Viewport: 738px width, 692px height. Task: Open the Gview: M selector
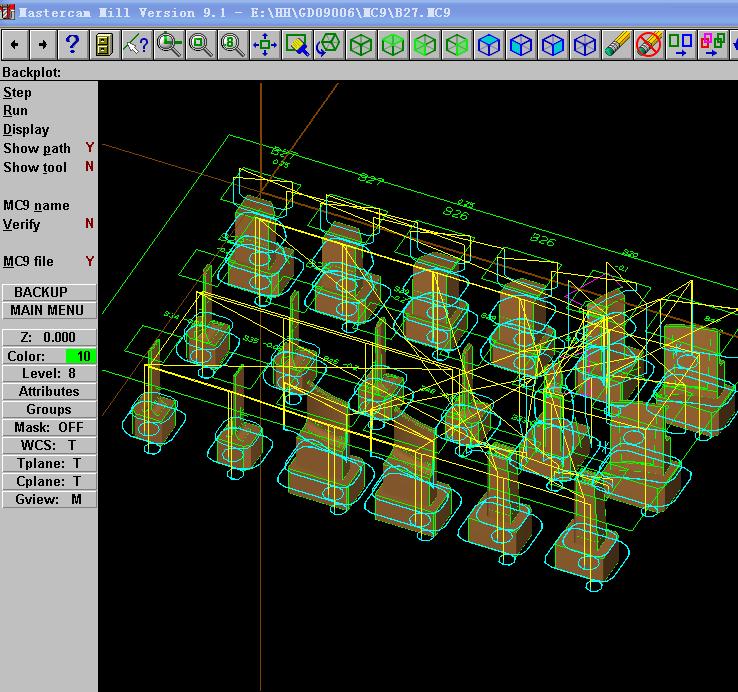[49, 499]
